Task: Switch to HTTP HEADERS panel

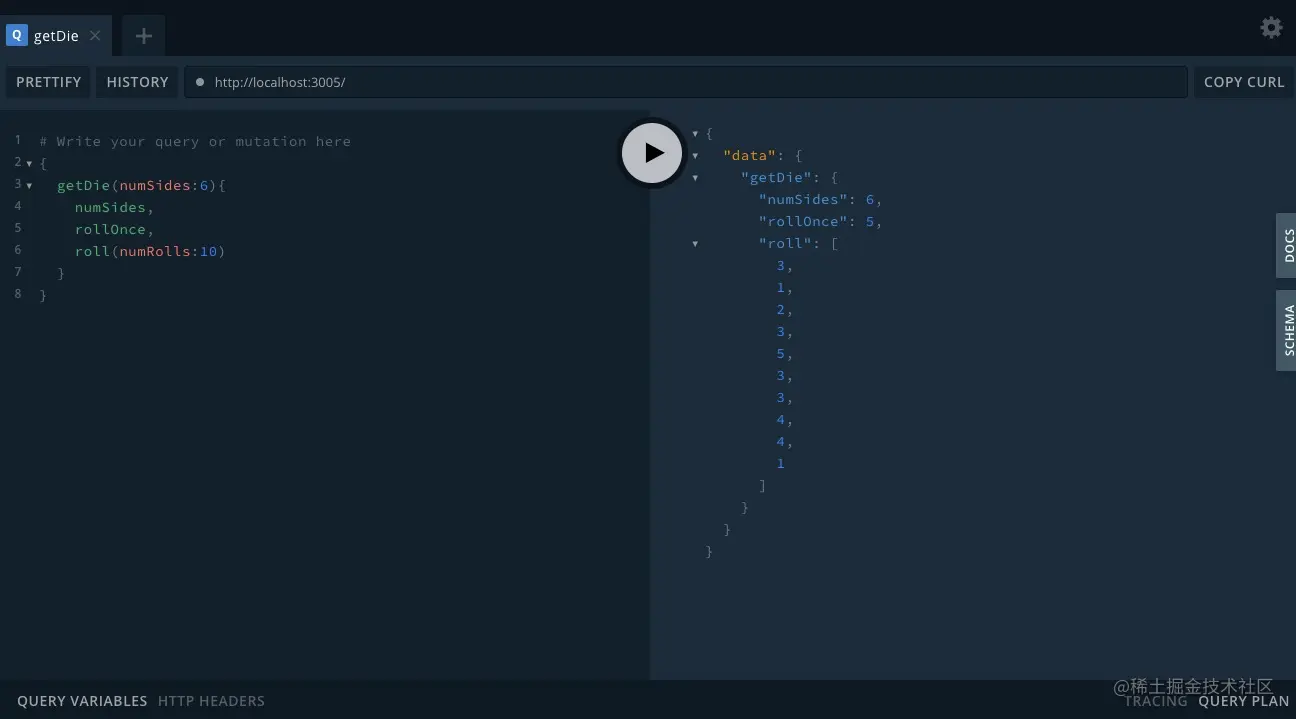Action: (211, 701)
